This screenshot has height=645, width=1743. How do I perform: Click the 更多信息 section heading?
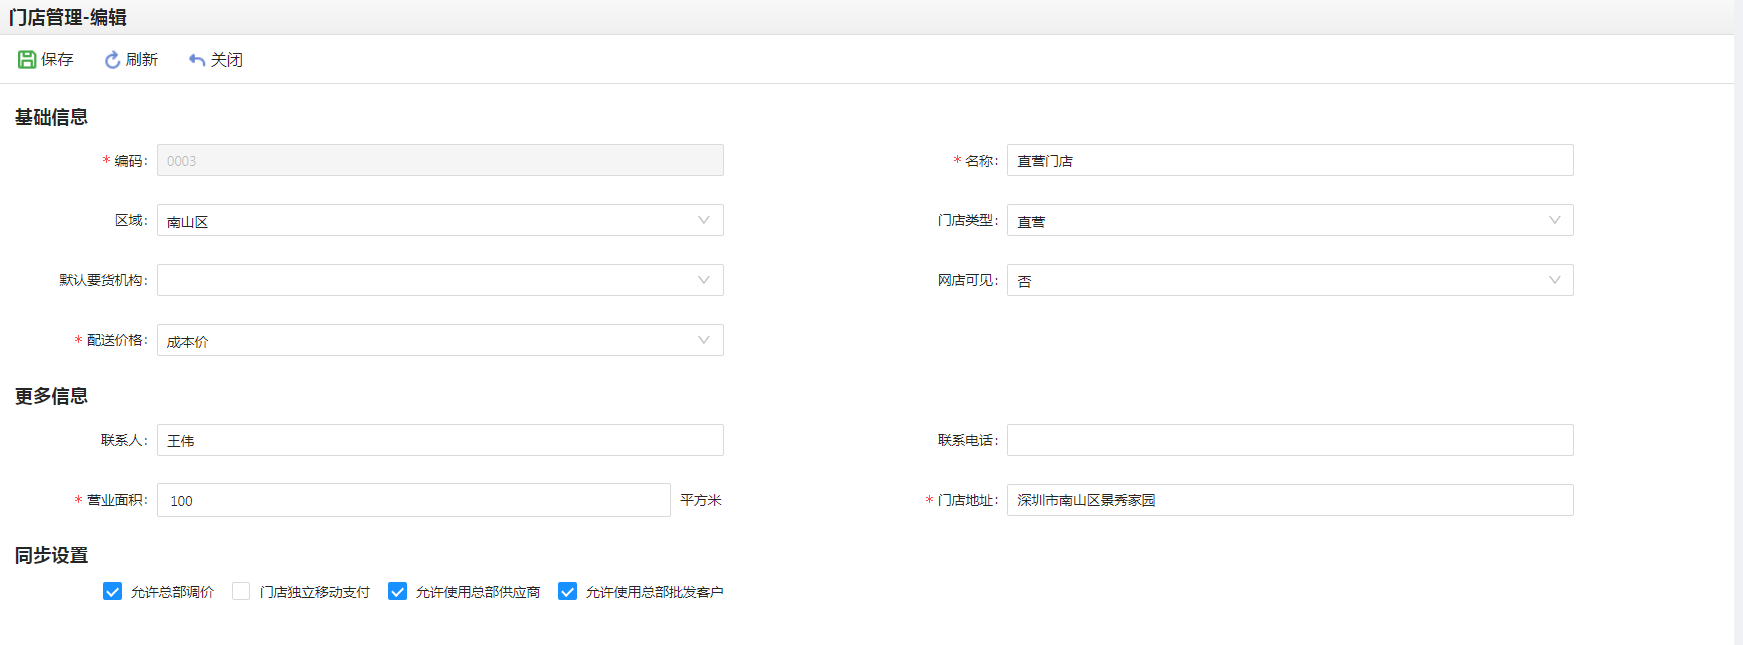pos(51,396)
